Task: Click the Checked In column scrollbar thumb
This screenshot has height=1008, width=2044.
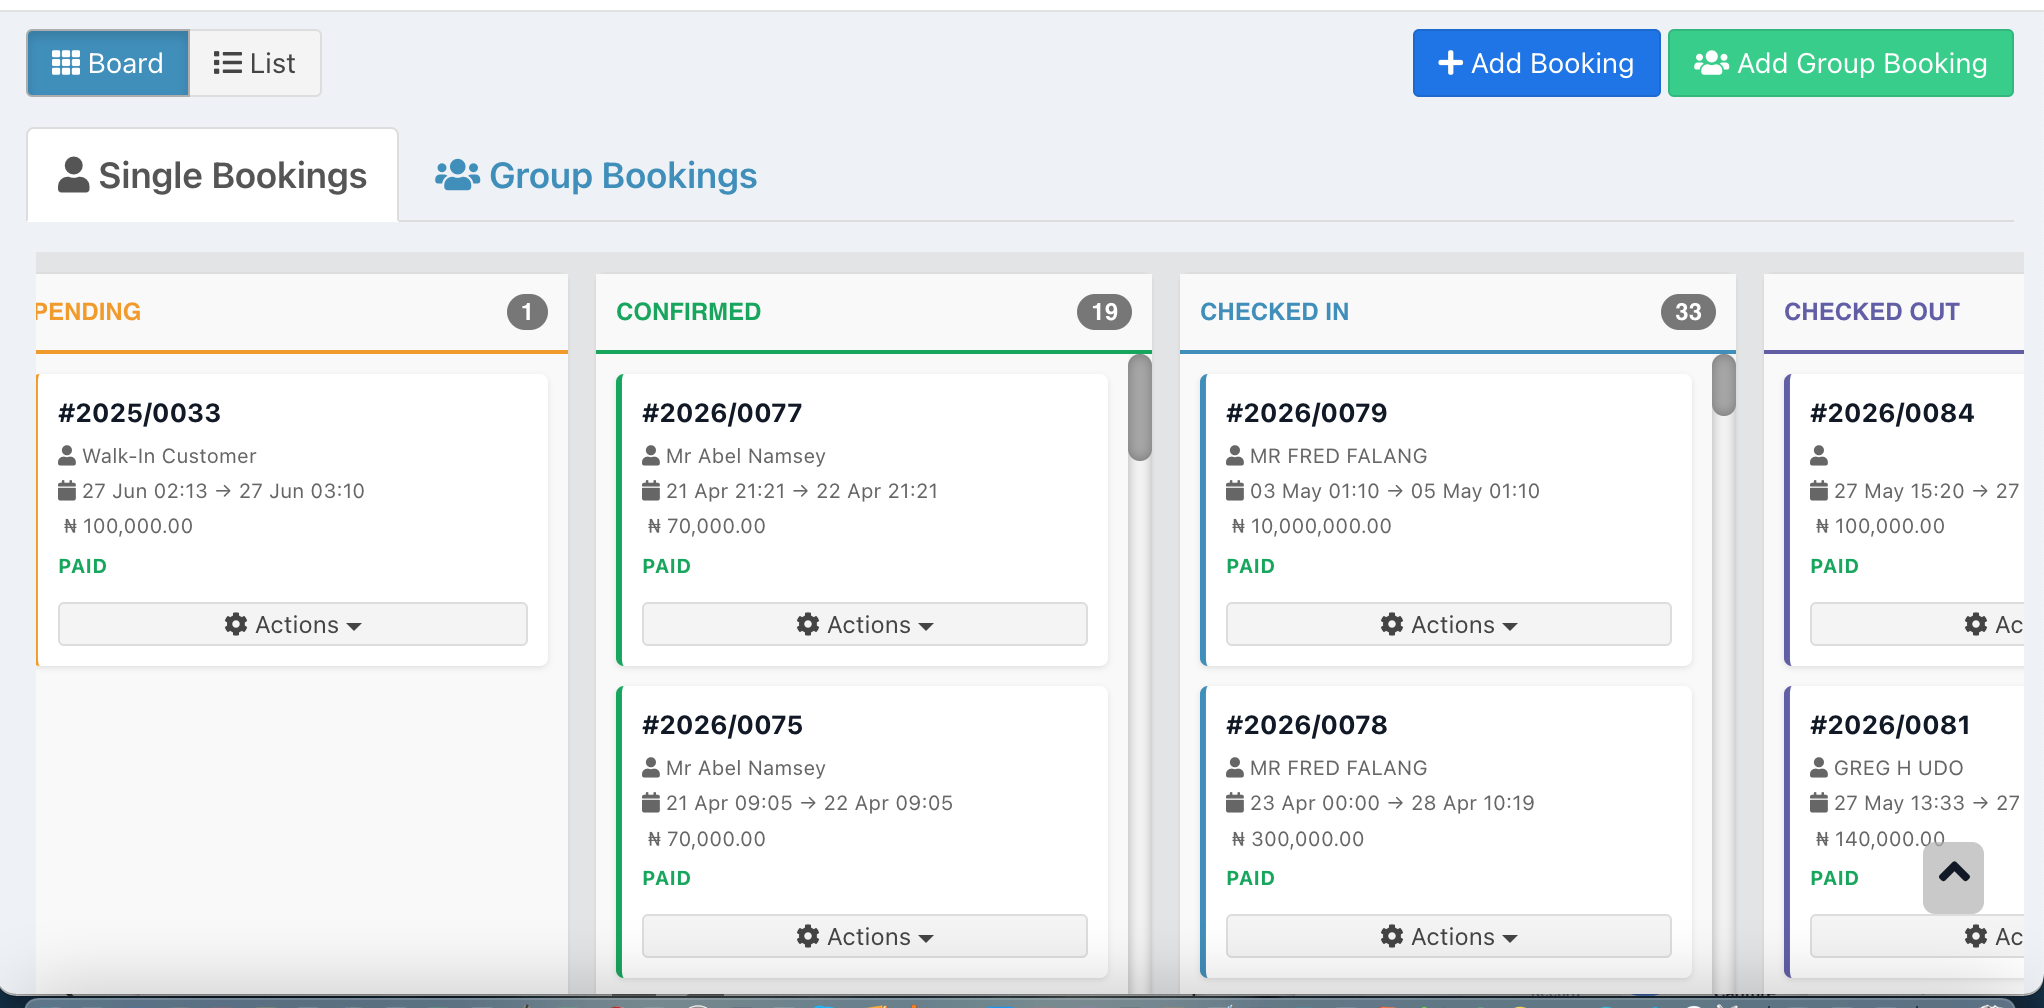Action: point(1724,385)
